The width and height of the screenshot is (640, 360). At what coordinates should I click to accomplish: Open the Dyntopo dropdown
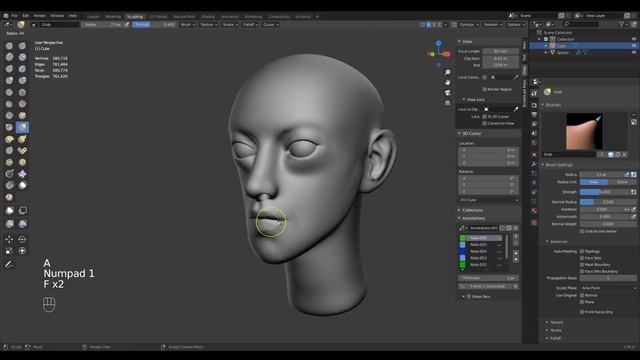point(469,24)
